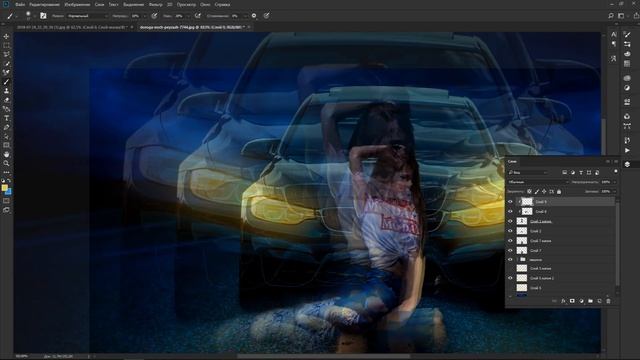640x360 pixels.
Task: Open the Layers panel options menu
Action: click(x=616, y=162)
